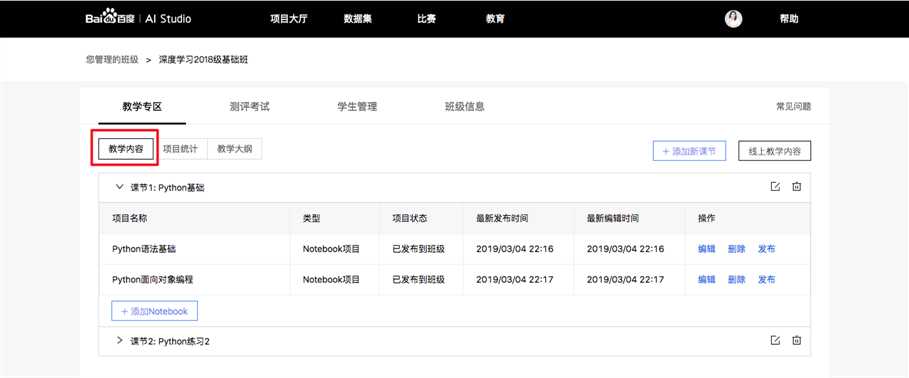Viewport: 909px width, 378px height.
Task: Click 删除 for Python面向对象编程
Action: [736, 279]
